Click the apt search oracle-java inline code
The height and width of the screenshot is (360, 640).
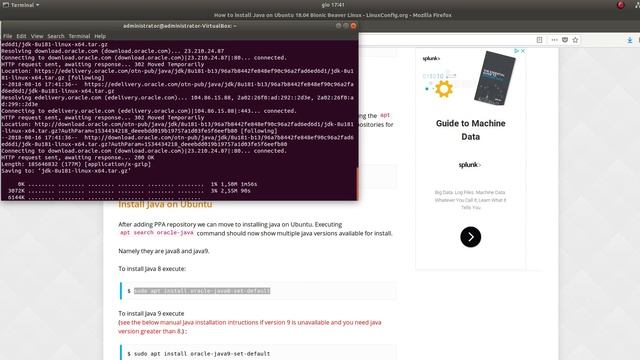(157, 233)
